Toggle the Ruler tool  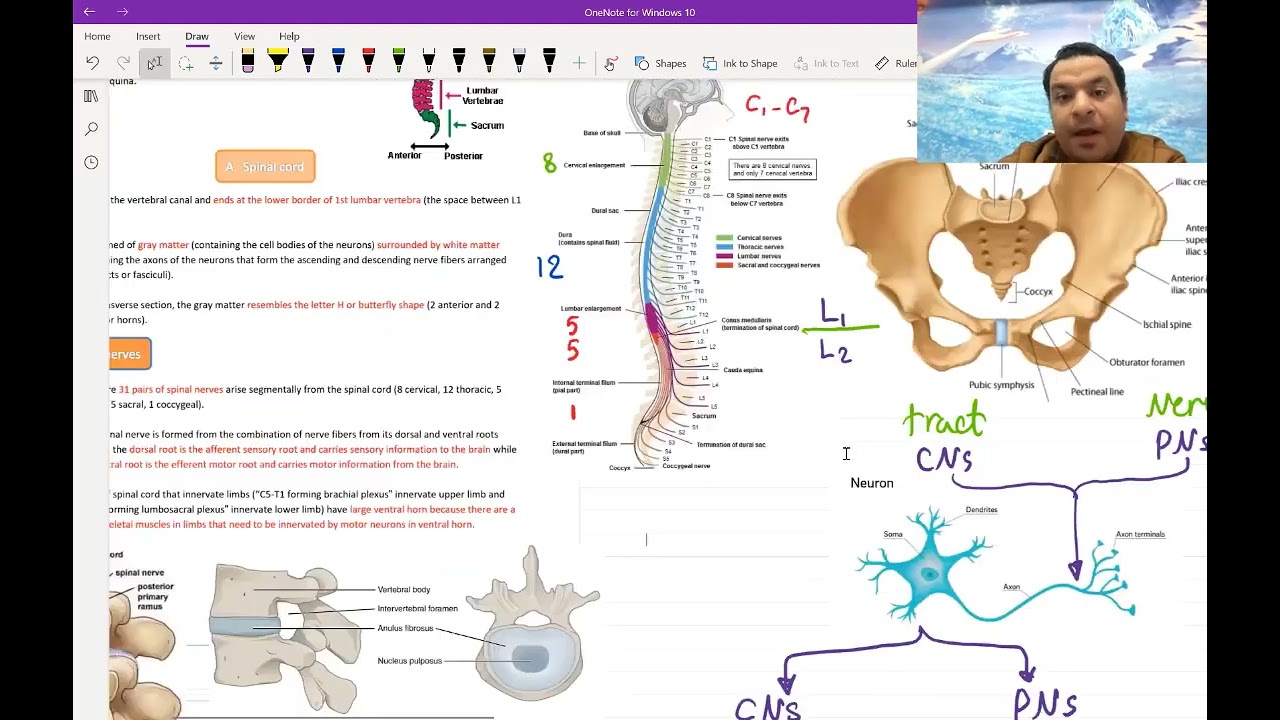[895, 63]
